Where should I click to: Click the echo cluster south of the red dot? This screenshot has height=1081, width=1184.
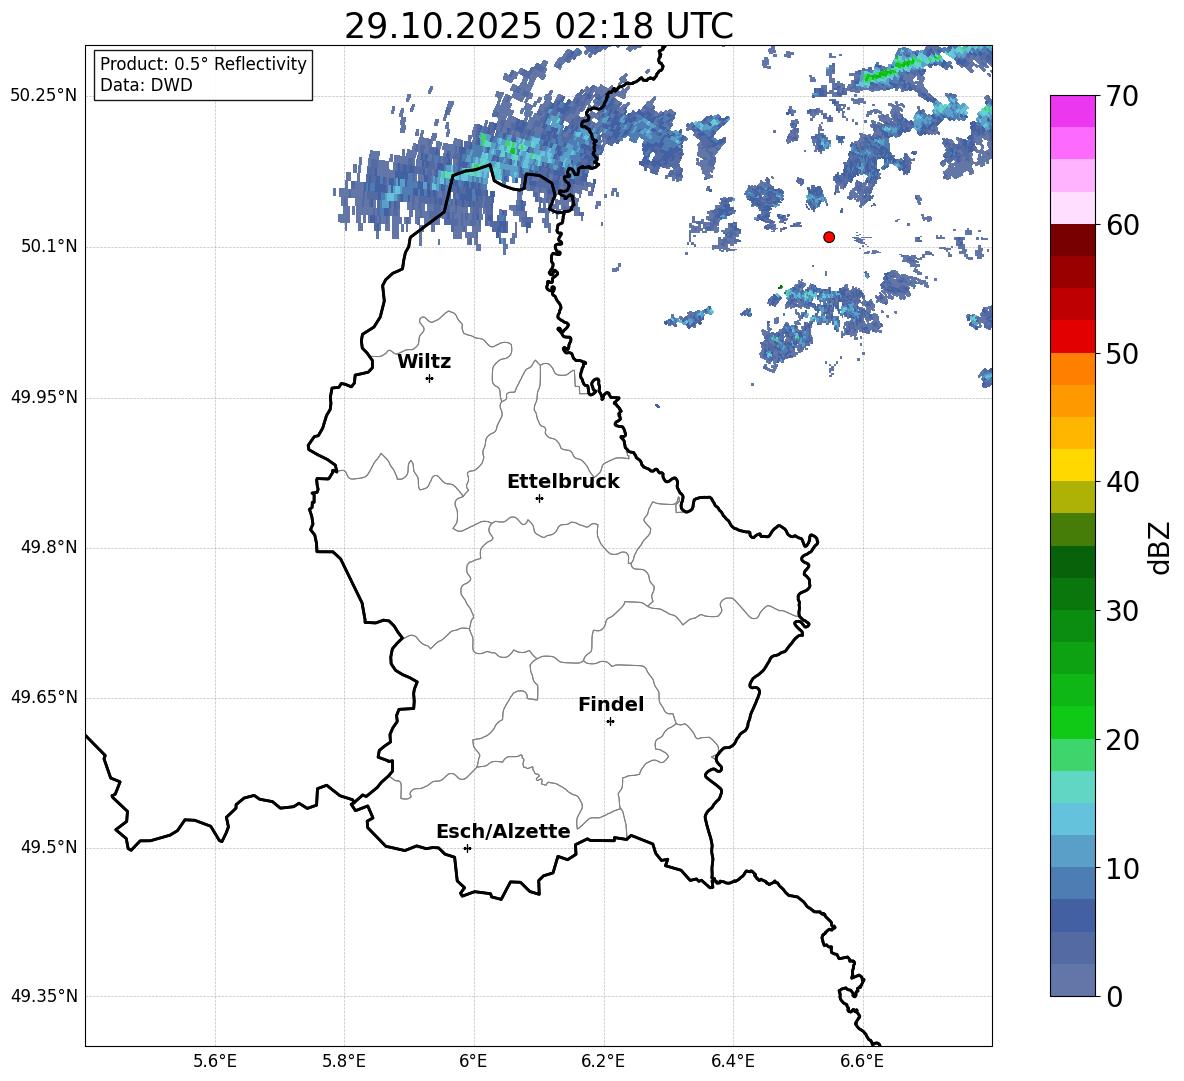[823, 323]
